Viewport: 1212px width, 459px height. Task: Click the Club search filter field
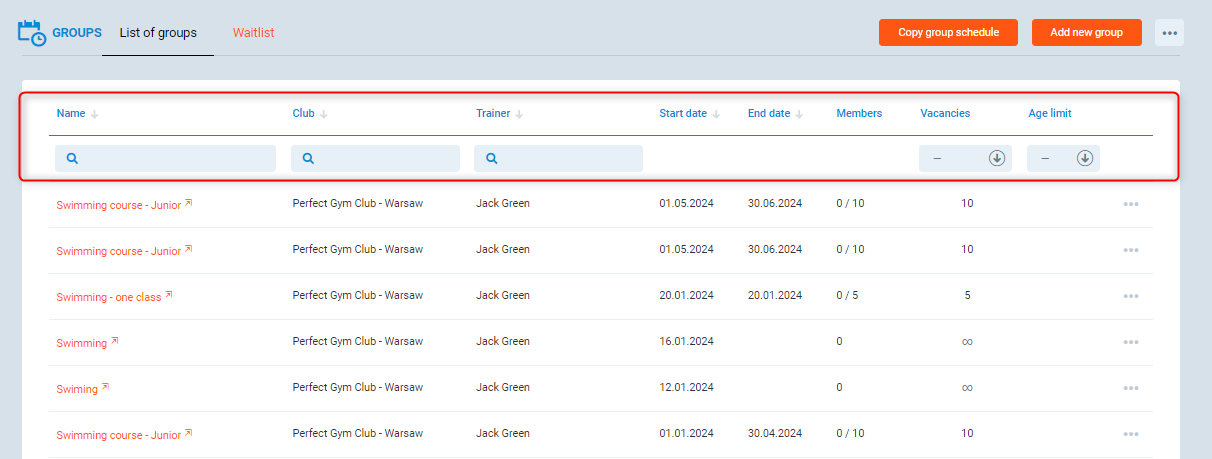point(375,158)
